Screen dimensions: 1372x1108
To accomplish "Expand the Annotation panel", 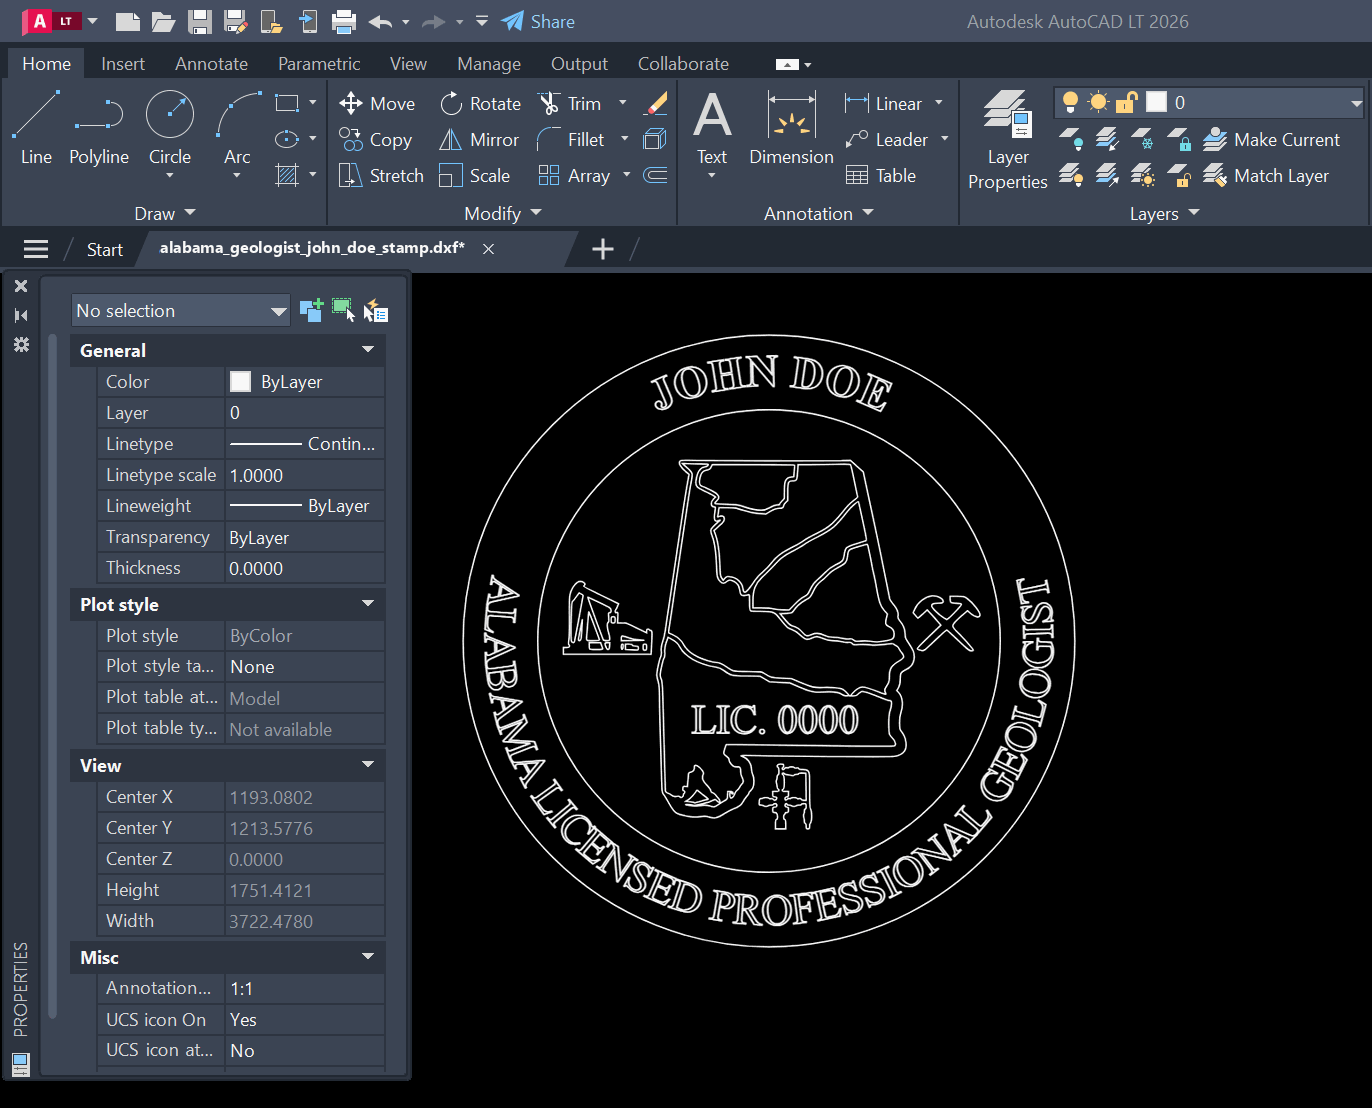I will coord(819,213).
